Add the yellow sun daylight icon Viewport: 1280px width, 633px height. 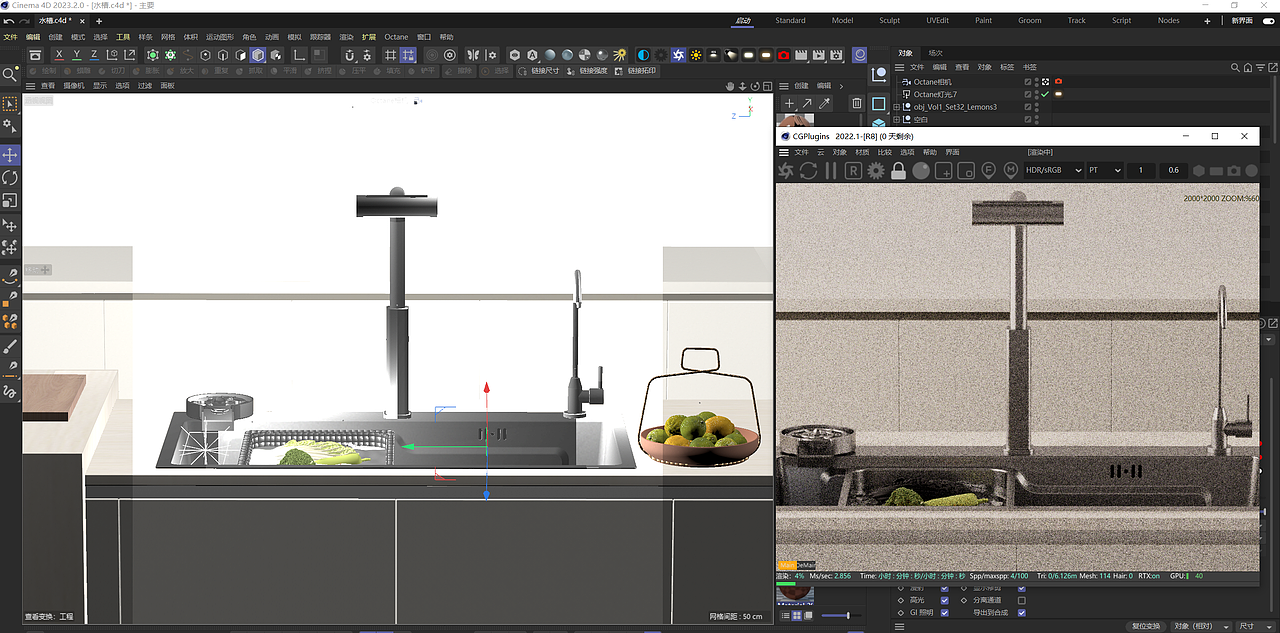point(696,55)
